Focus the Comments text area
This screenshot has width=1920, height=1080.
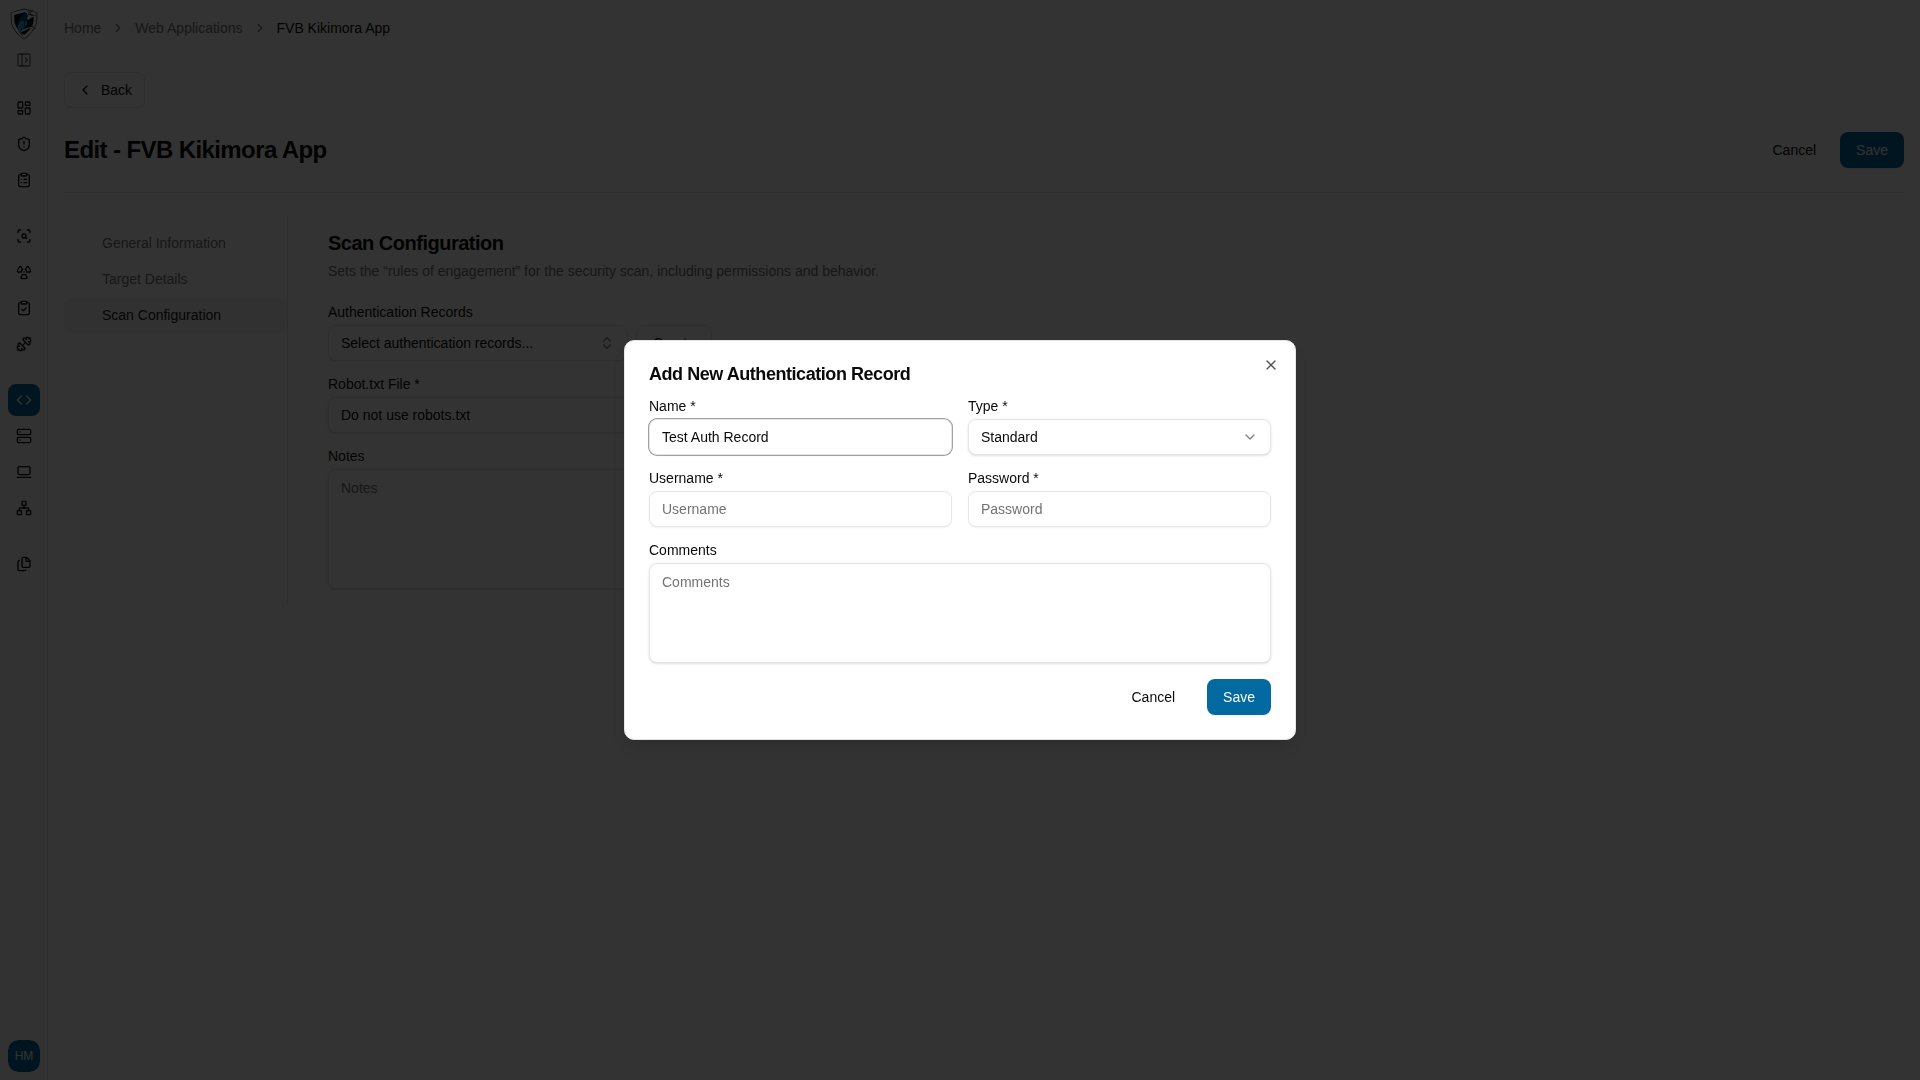(x=960, y=613)
